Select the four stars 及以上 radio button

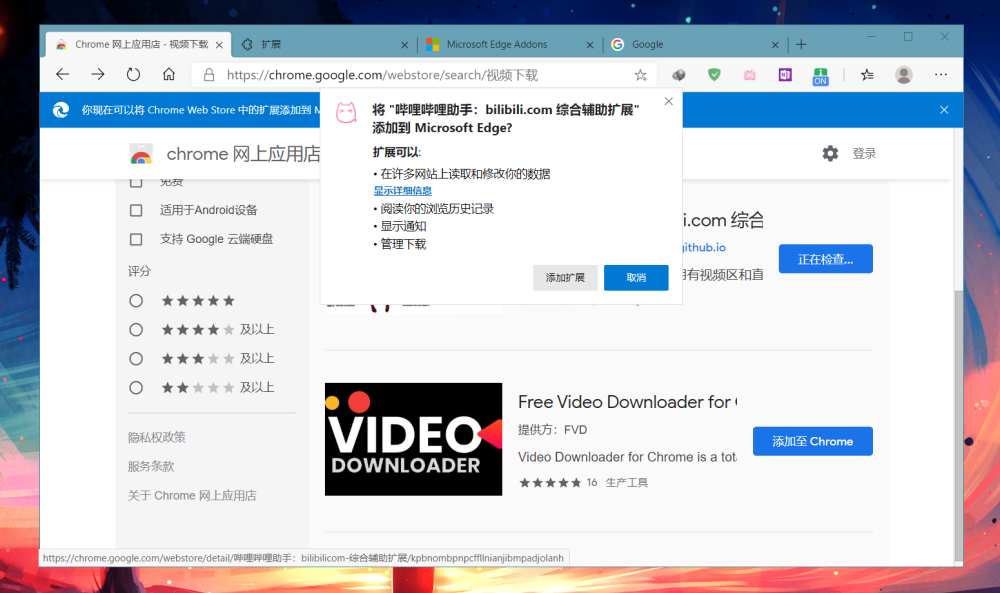coord(136,330)
